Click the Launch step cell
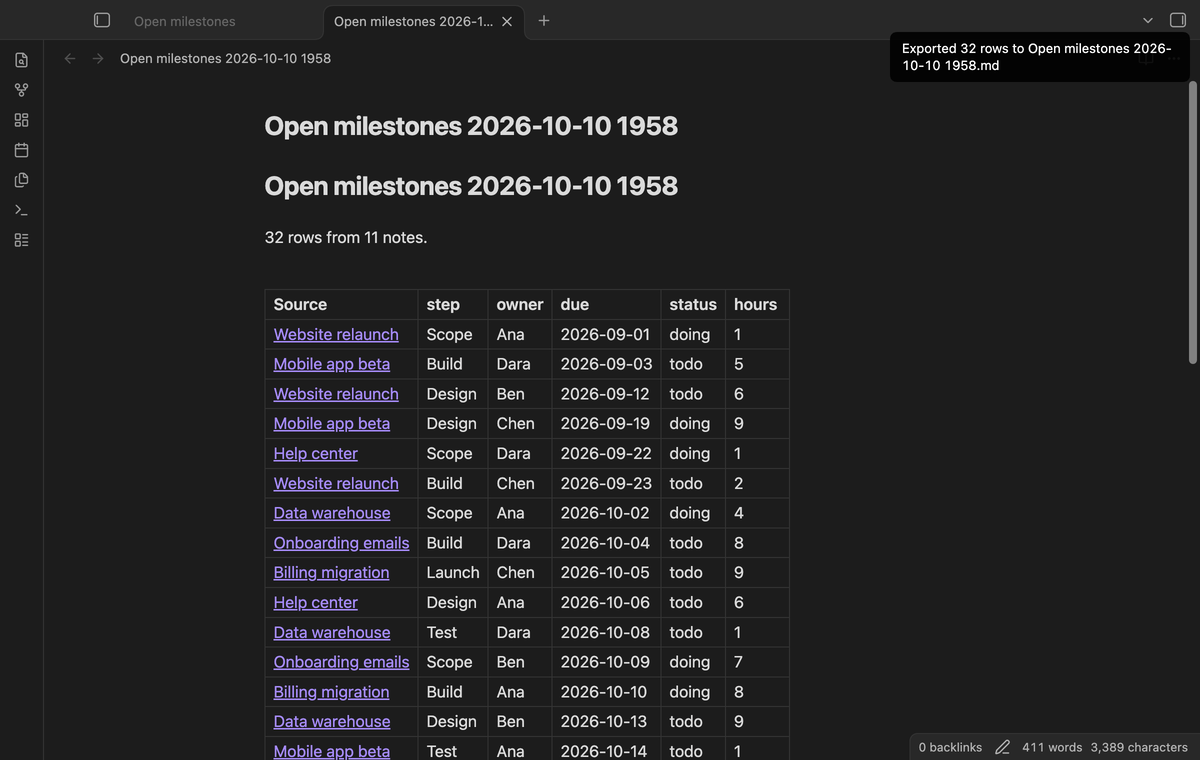 [453, 573]
